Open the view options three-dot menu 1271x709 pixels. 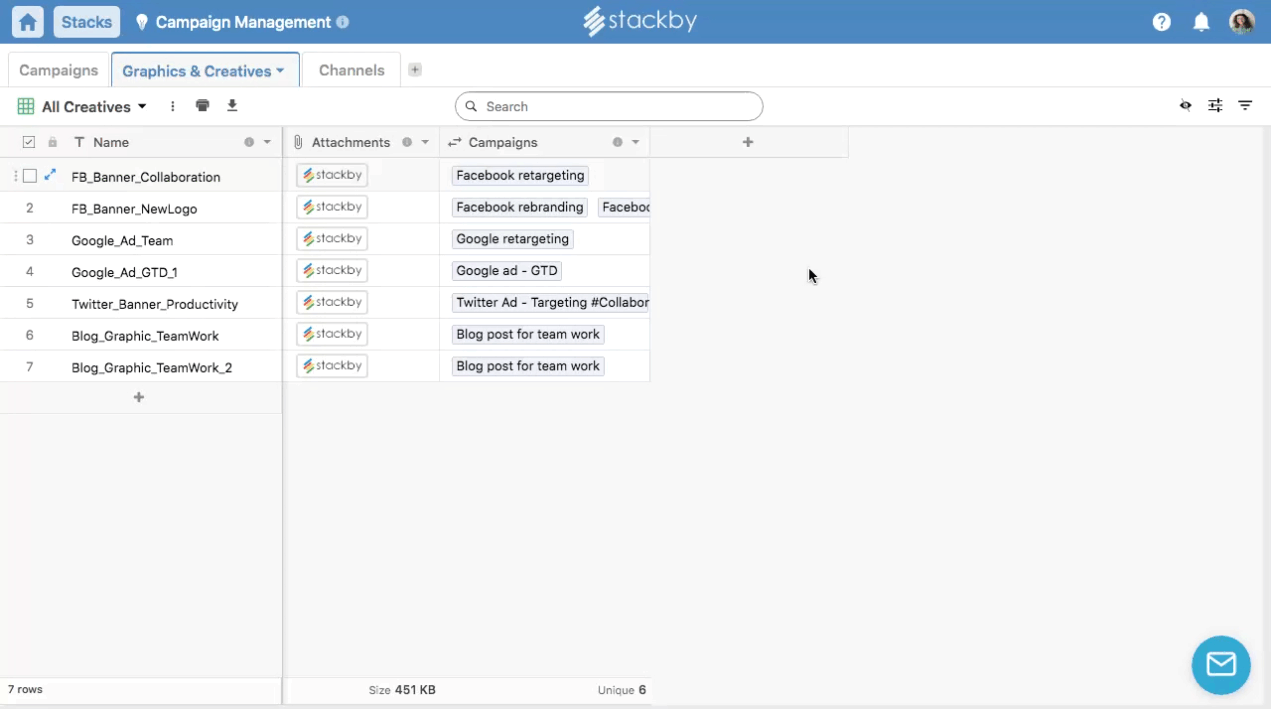coord(173,106)
